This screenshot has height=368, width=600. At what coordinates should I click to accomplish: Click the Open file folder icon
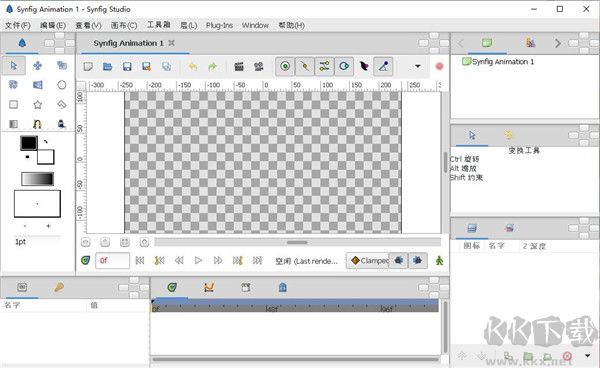[108, 67]
